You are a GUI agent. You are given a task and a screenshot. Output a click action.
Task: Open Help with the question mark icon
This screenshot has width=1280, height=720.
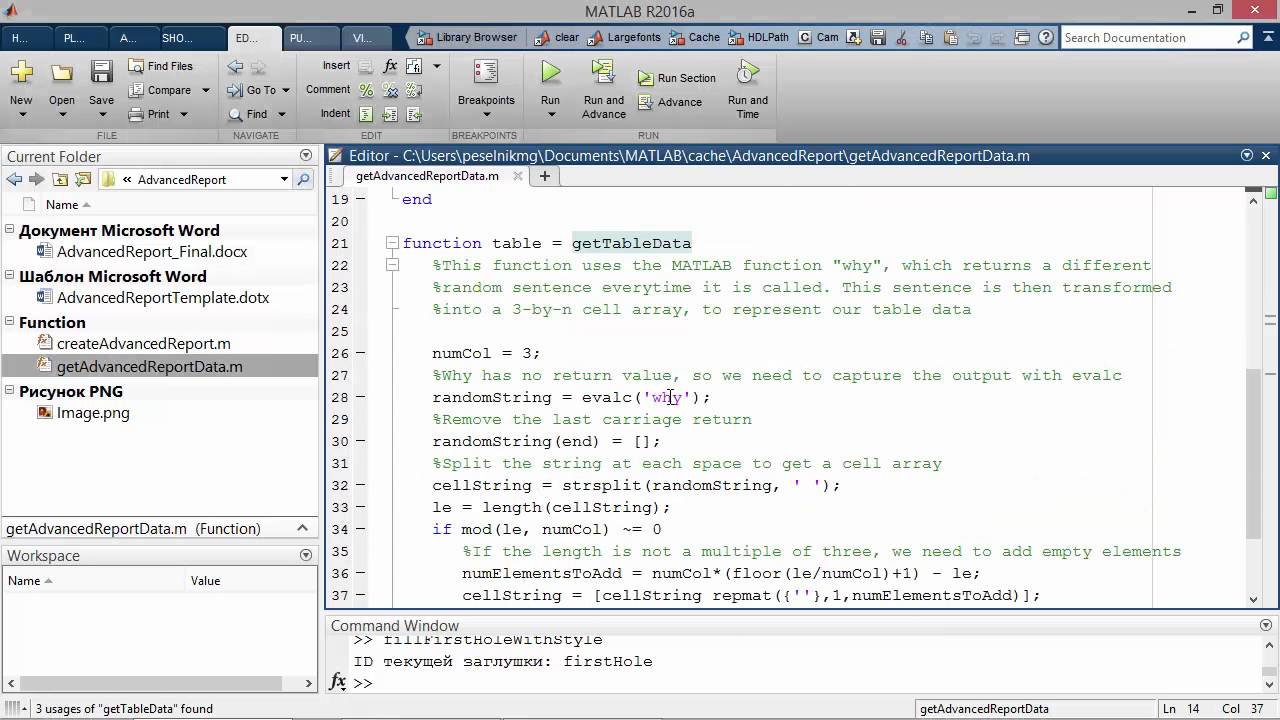click(x=1046, y=38)
